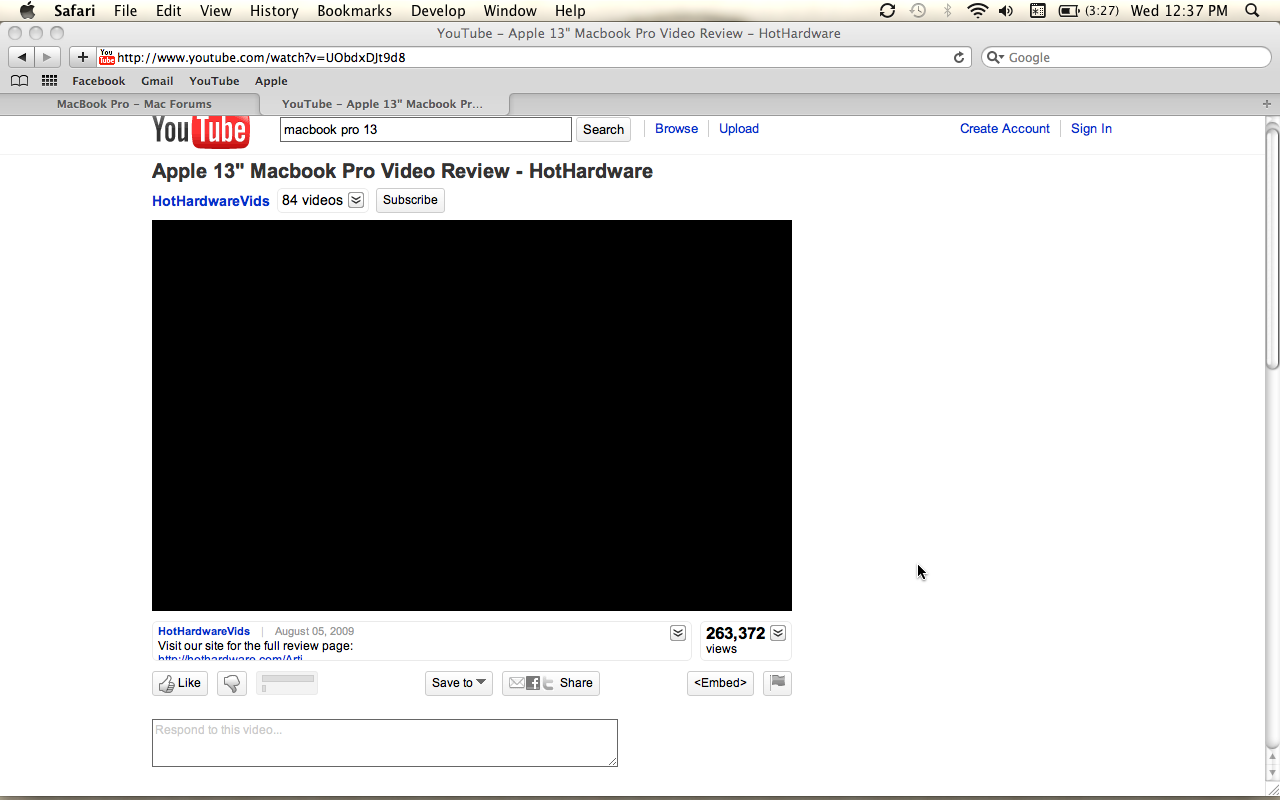
Task: Click the Like button
Action: coord(180,683)
